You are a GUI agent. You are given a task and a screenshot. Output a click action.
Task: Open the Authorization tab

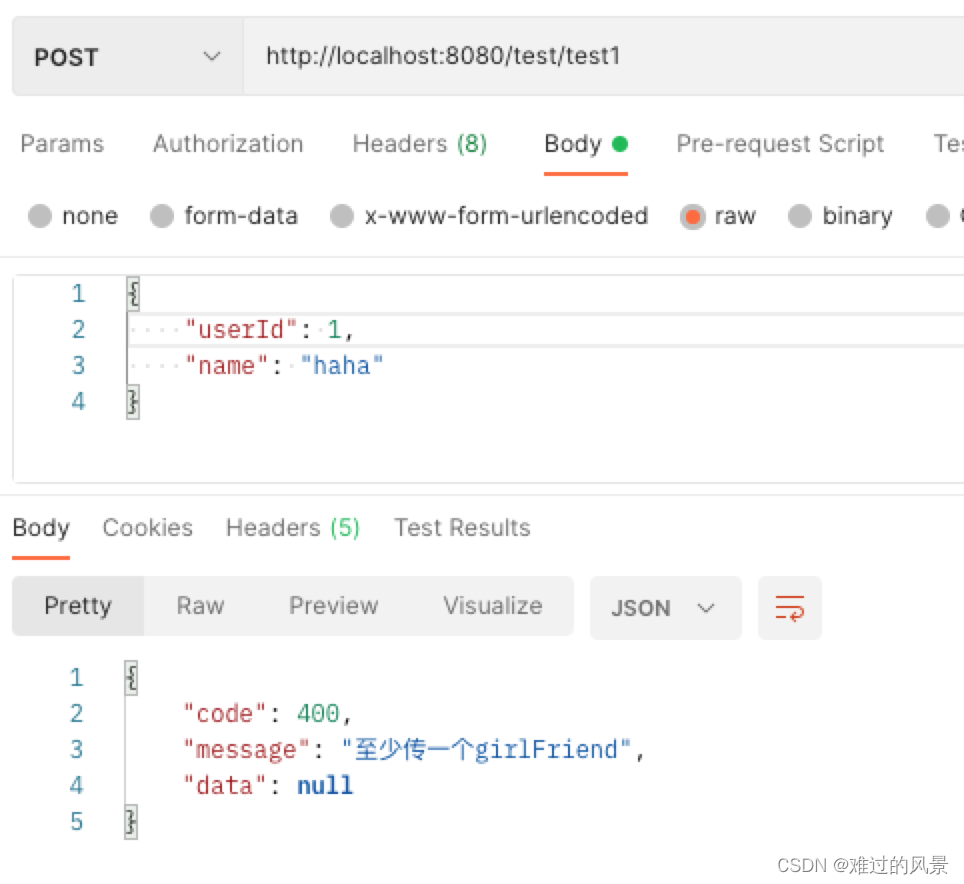[x=228, y=144]
